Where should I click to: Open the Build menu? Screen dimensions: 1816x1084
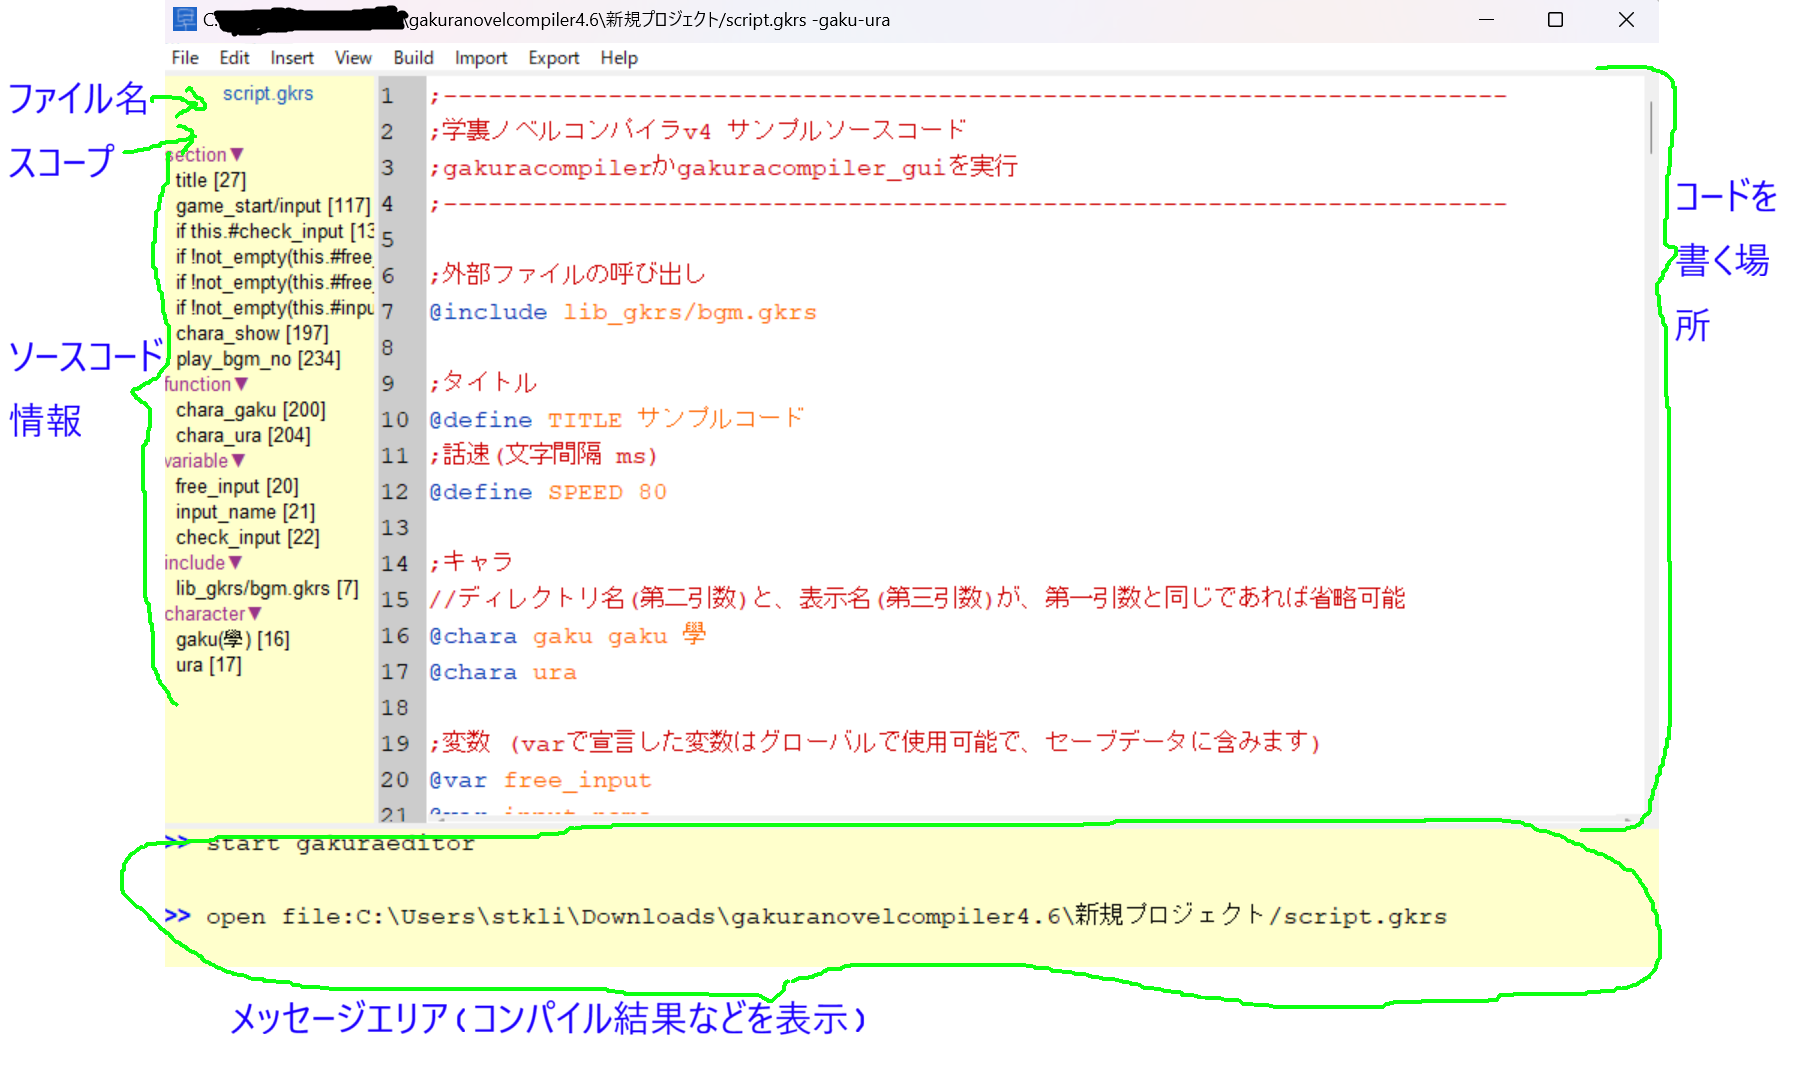click(413, 58)
